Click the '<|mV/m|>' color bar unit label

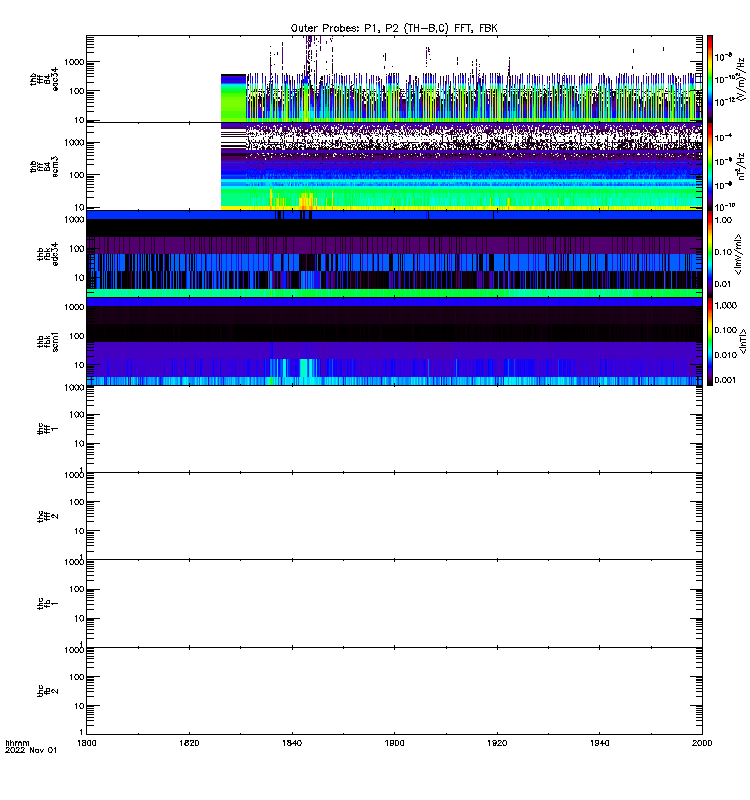tap(738, 254)
